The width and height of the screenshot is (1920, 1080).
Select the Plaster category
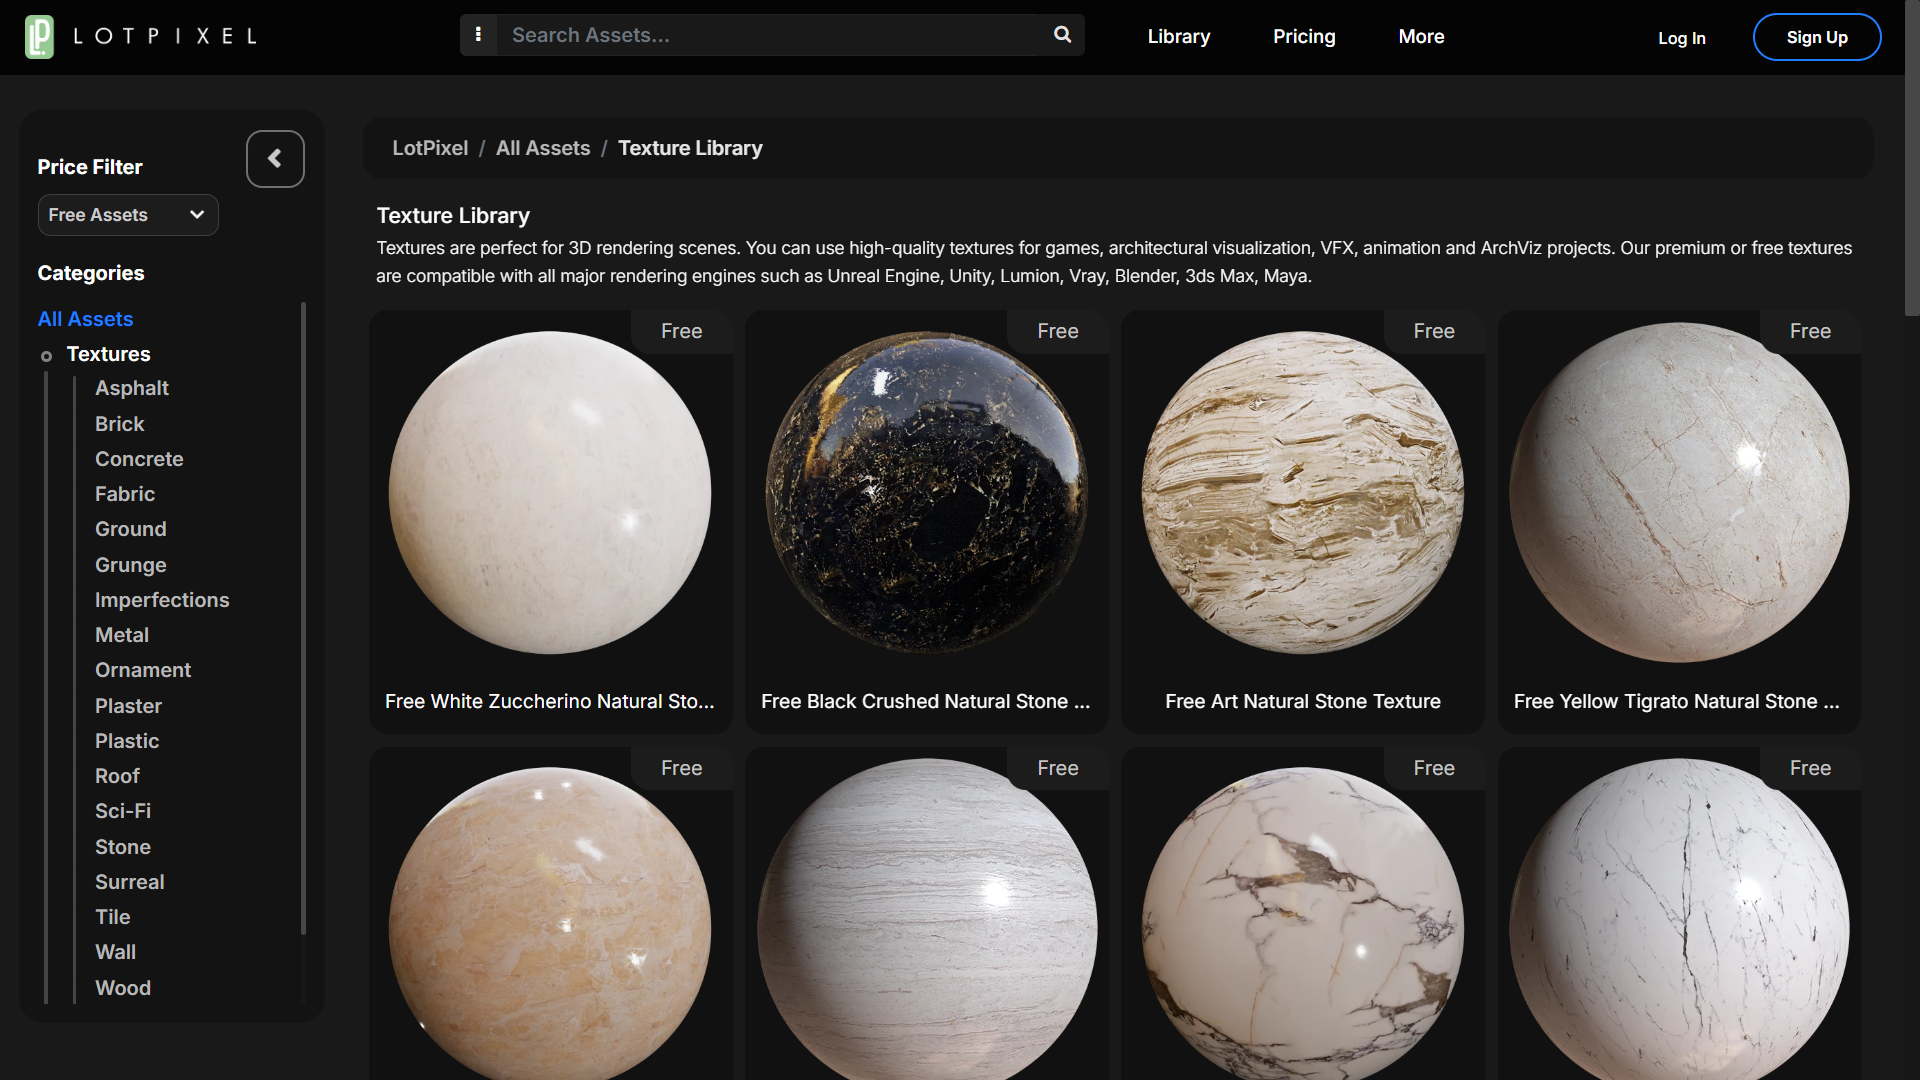coord(128,706)
